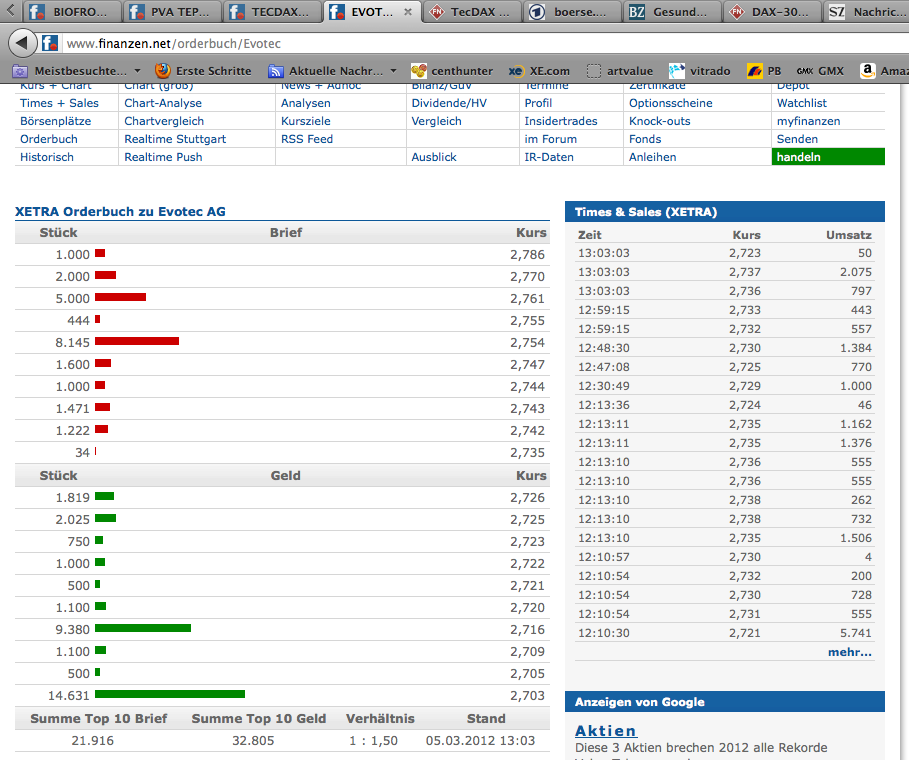The height and width of the screenshot is (760, 909).
Task: Open the mehr... link under Times & Sales
Action: coord(849,652)
